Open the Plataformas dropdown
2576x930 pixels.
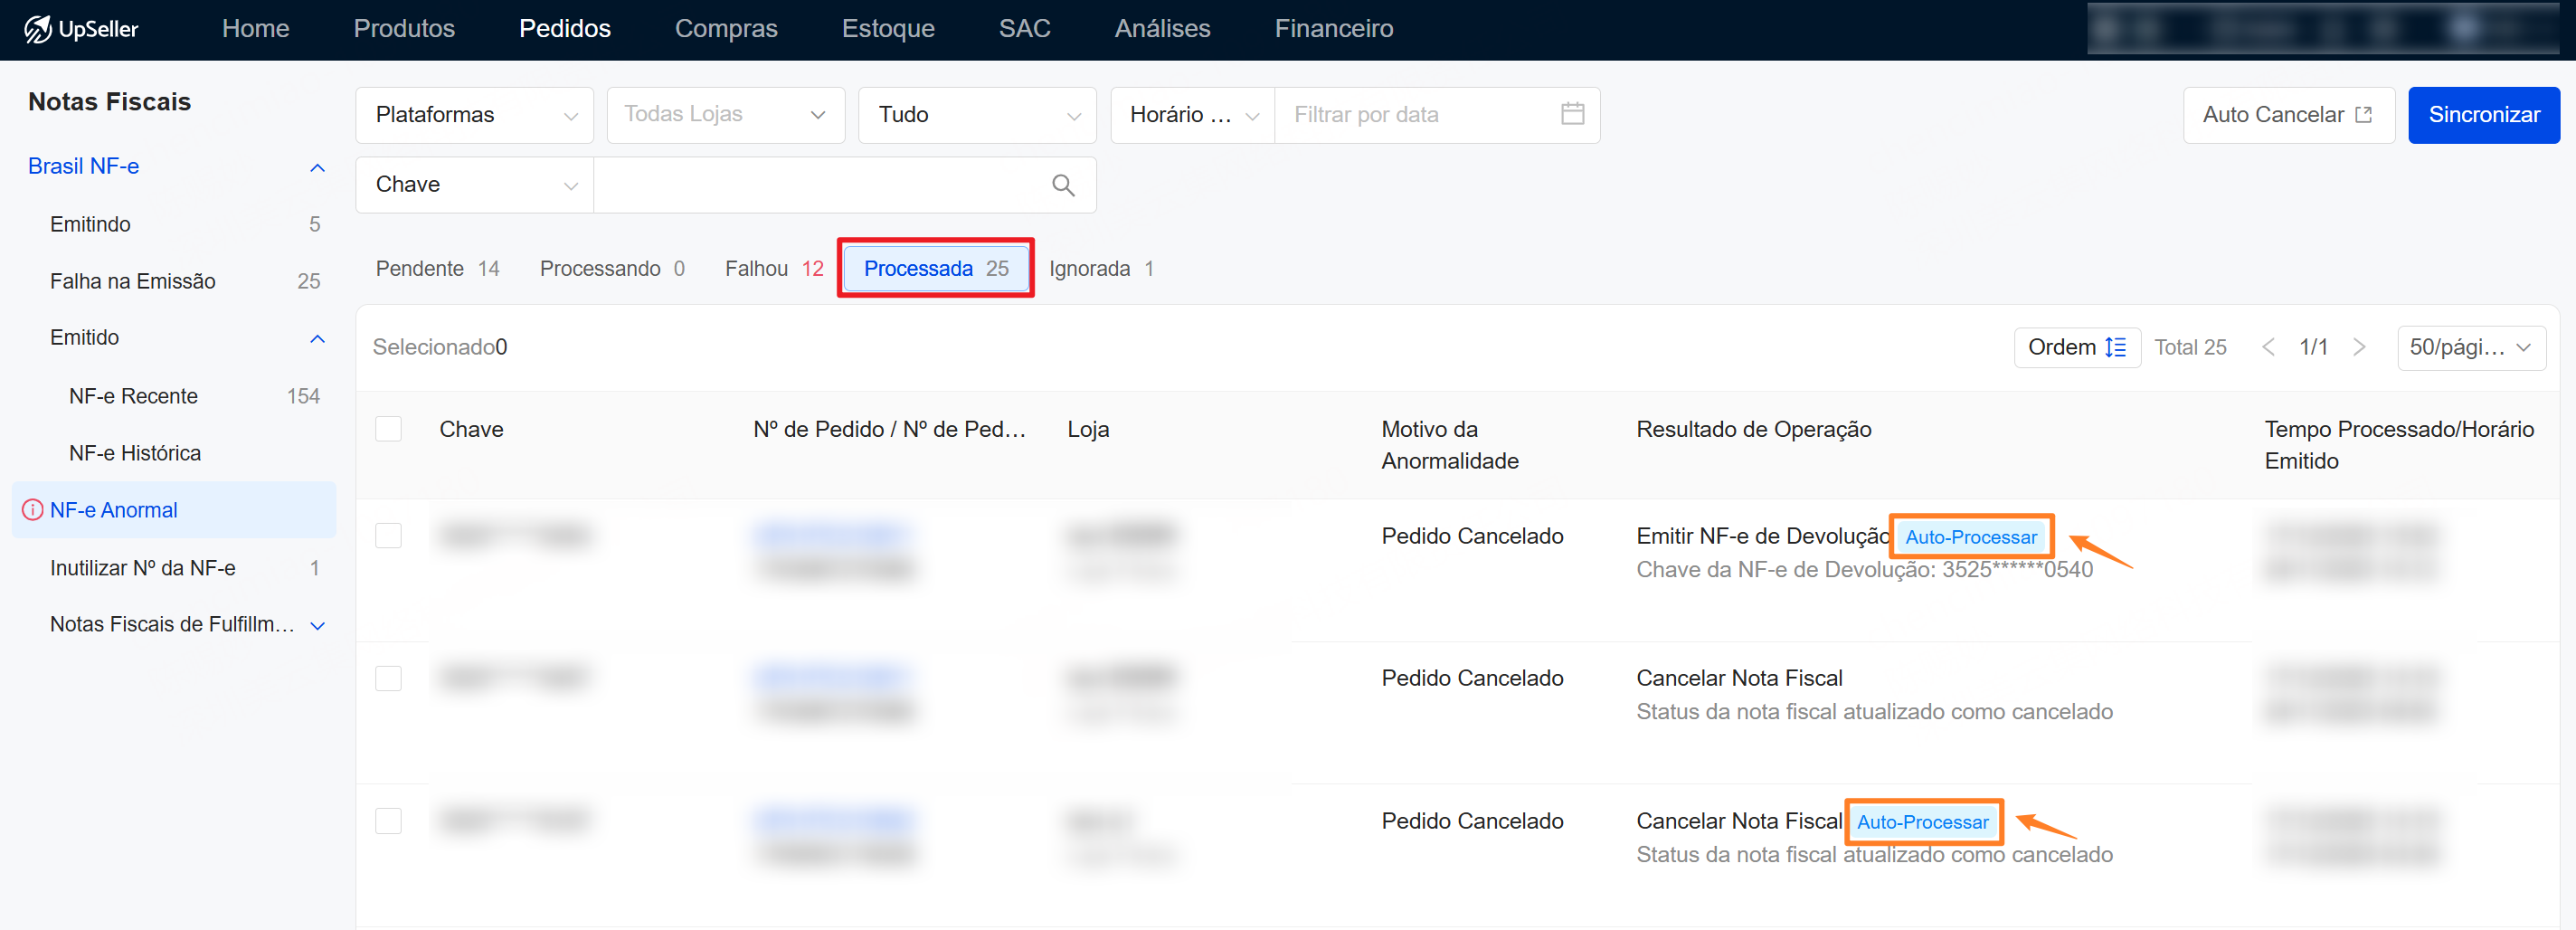[474, 115]
